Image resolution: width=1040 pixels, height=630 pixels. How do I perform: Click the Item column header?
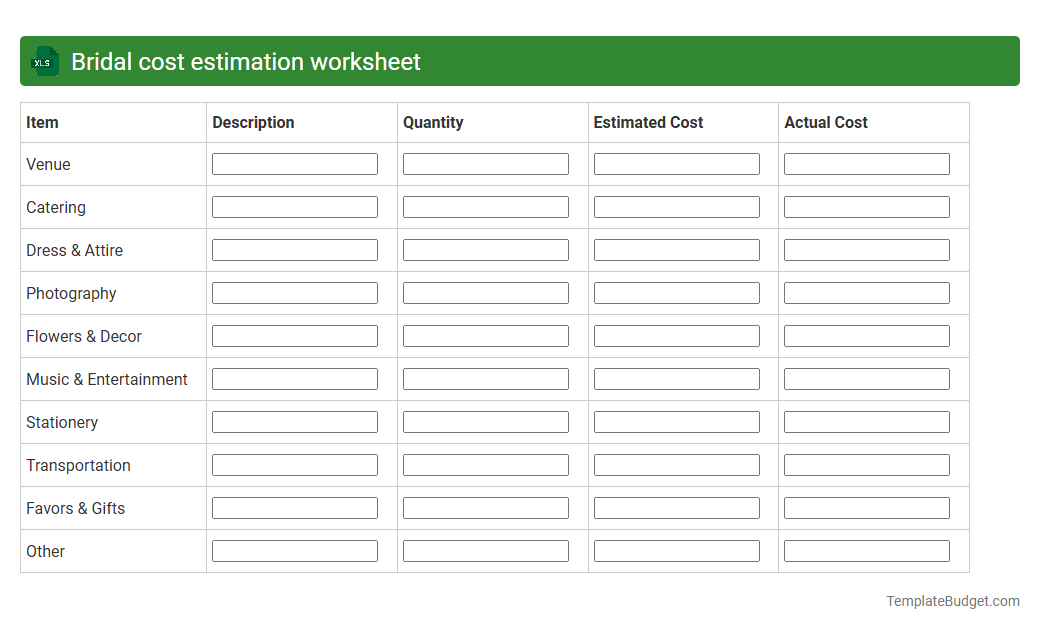point(40,122)
